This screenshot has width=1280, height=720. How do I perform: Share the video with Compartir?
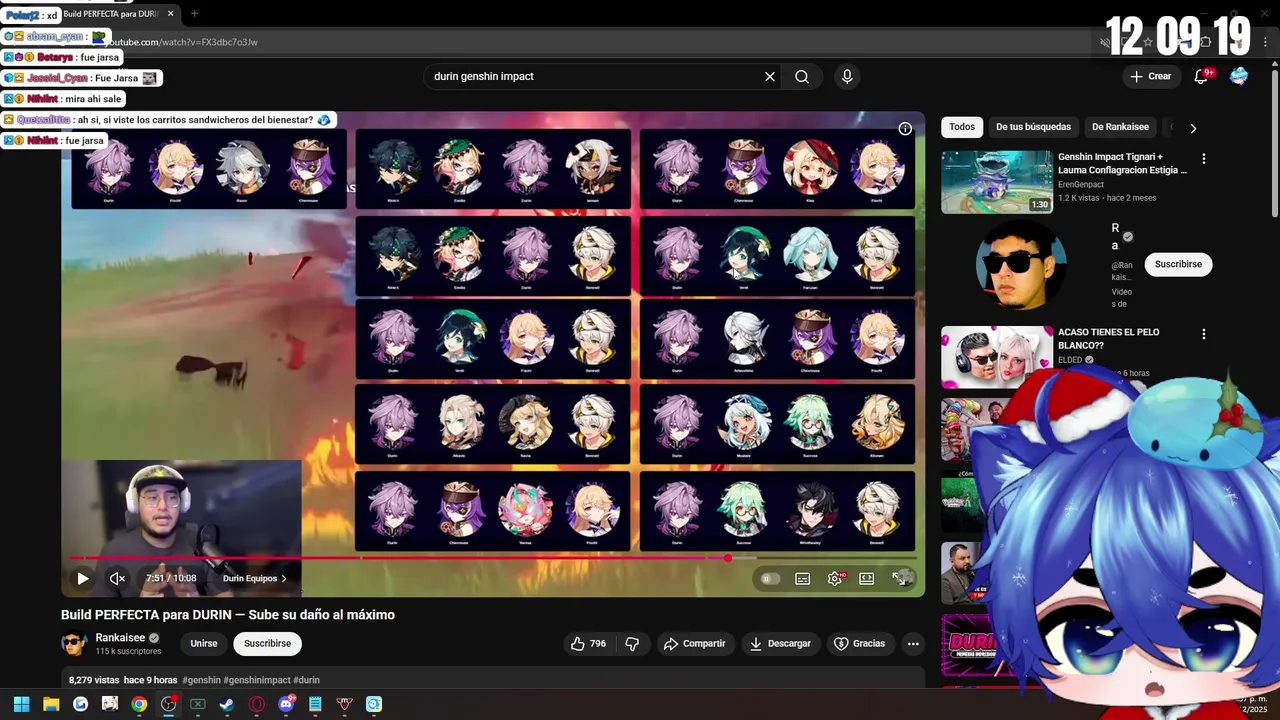pos(695,643)
